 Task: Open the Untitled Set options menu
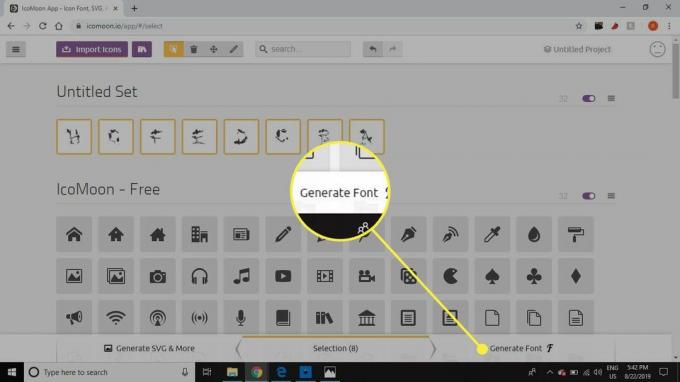point(611,98)
